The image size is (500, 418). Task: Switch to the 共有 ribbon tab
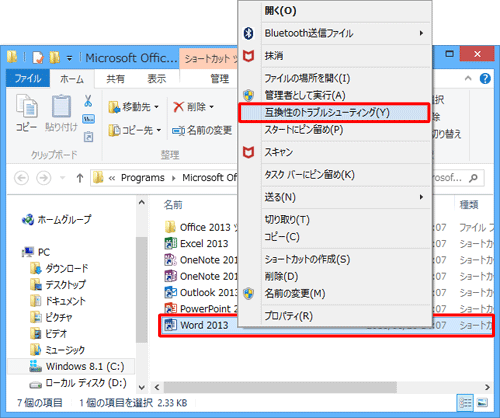click(x=115, y=79)
